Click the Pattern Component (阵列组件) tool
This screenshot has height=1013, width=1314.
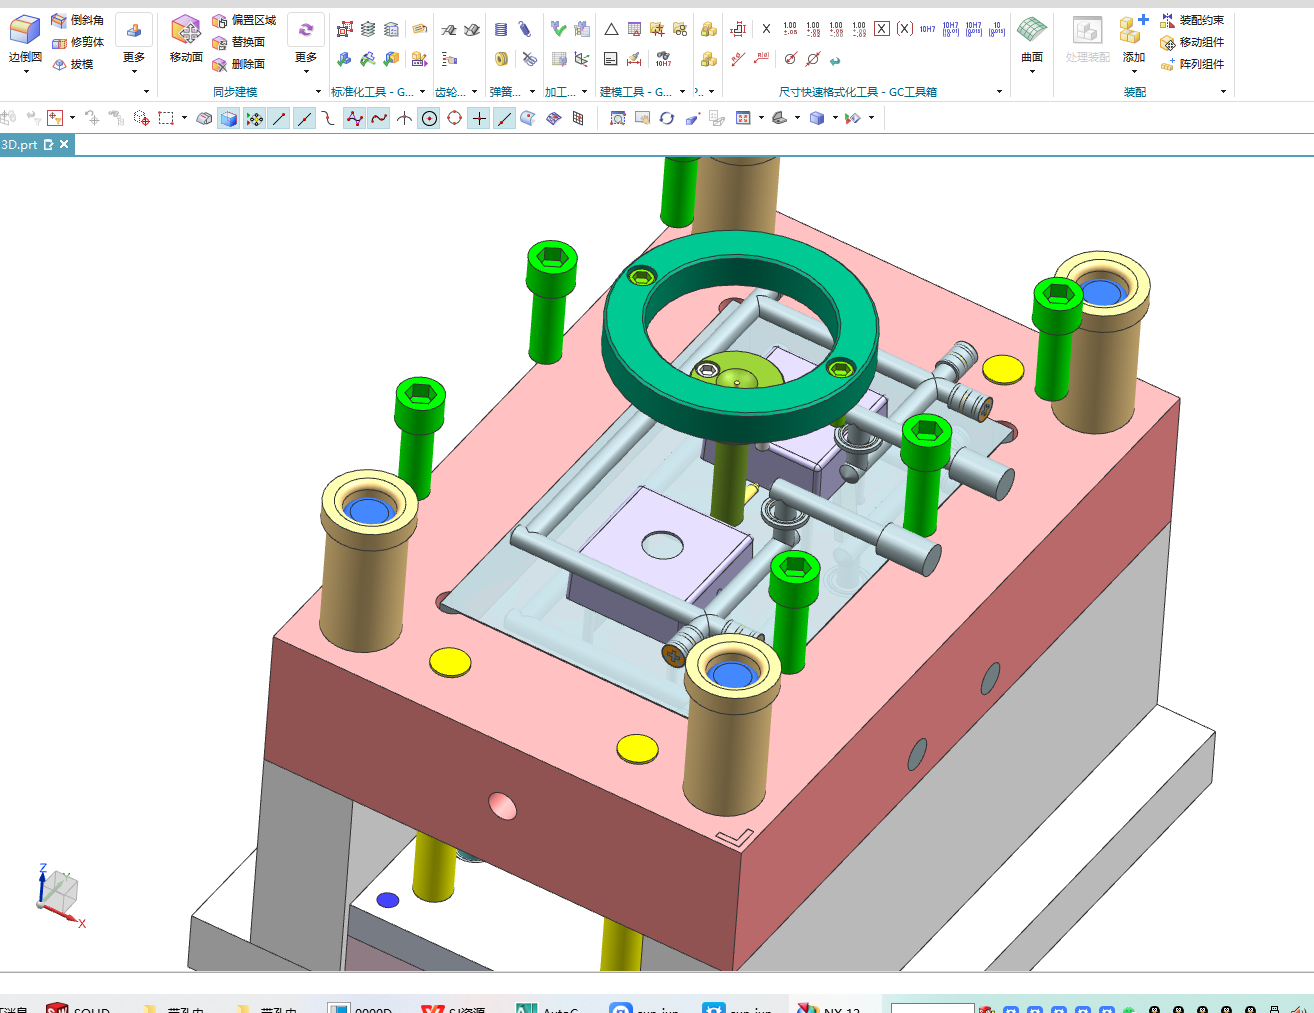coord(1192,64)
